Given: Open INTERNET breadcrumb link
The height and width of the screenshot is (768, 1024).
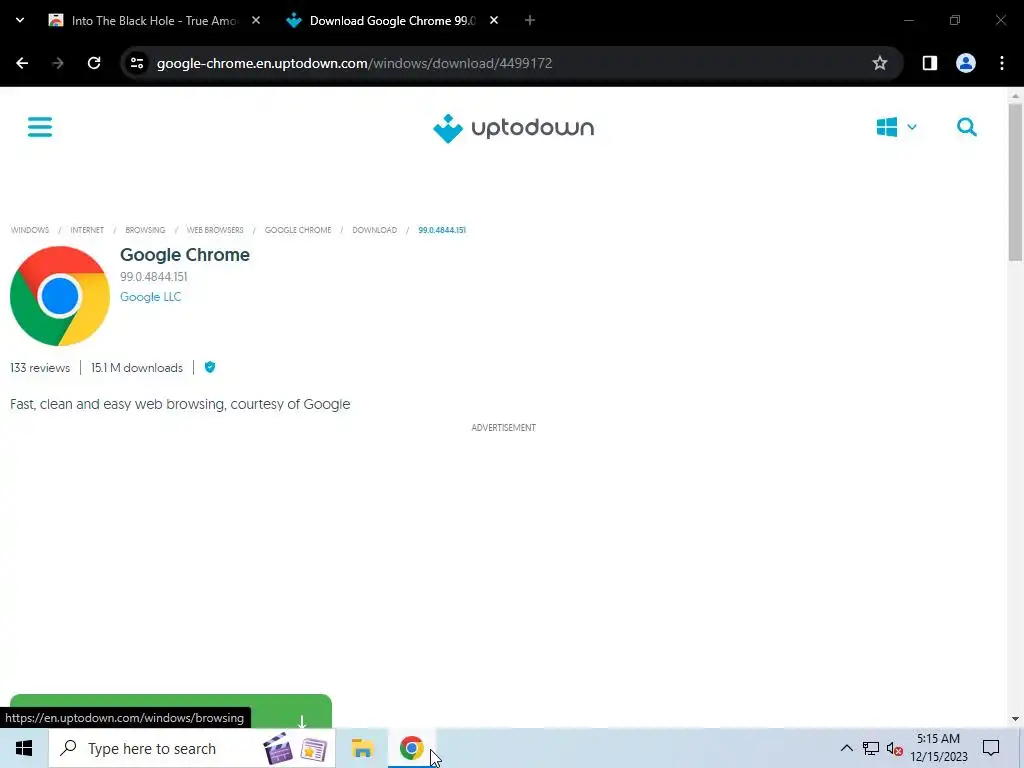Looking at the screenshot, I should click(87, 230).
